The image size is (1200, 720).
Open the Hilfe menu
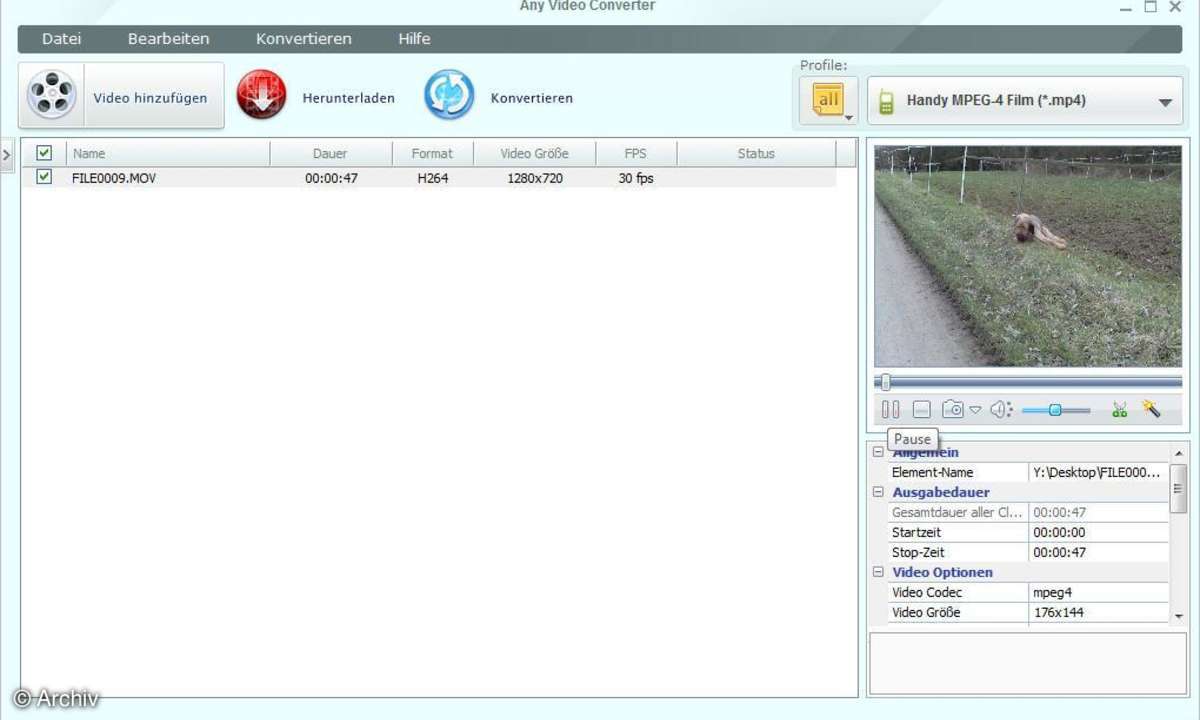414,39
